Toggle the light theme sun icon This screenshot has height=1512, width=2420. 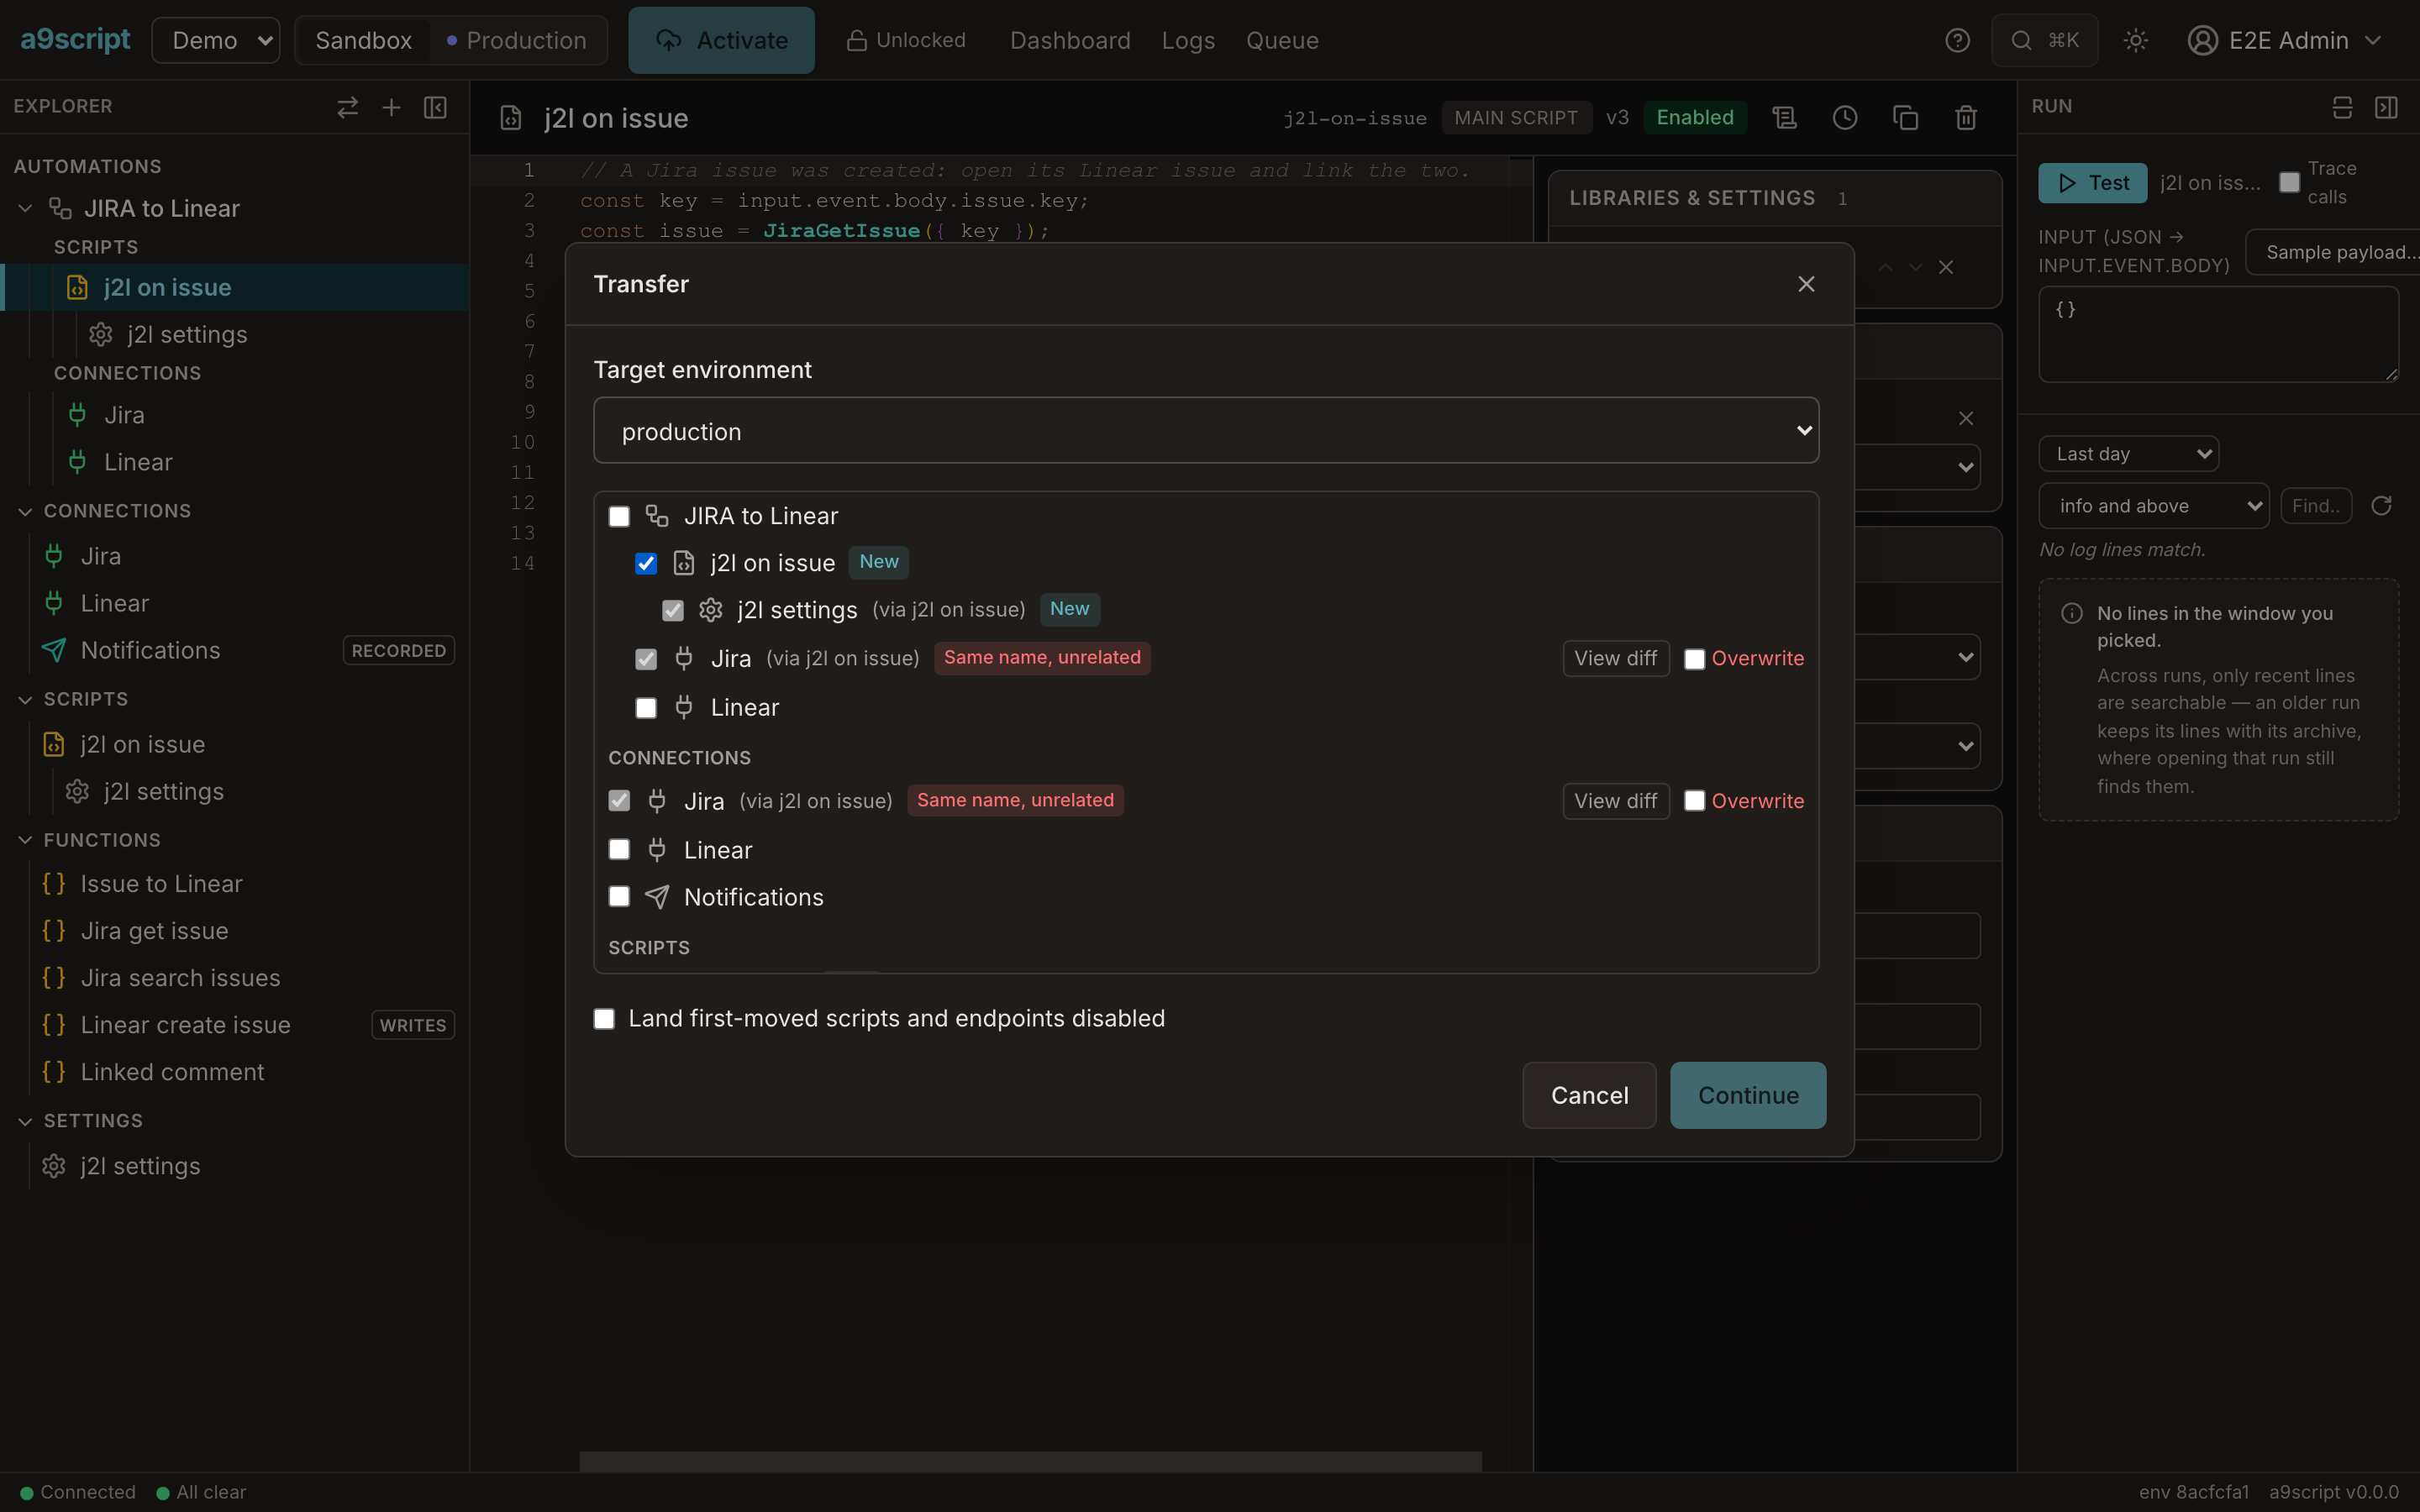click(2135, 40)
